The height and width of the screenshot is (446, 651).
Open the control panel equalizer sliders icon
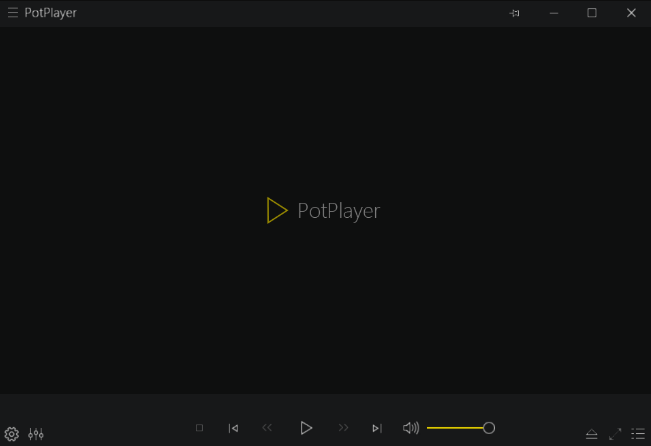(36, 434)
